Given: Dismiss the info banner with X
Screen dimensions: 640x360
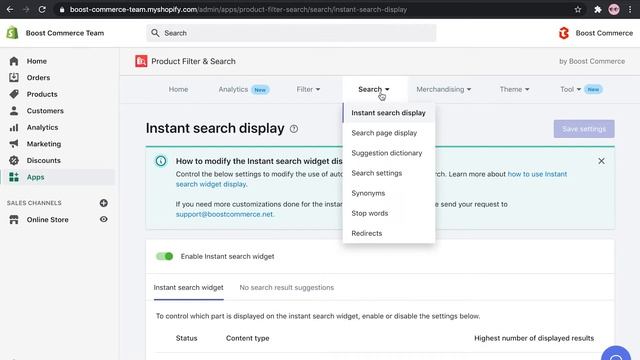Looking at the screenshot, I should [601, 161].
